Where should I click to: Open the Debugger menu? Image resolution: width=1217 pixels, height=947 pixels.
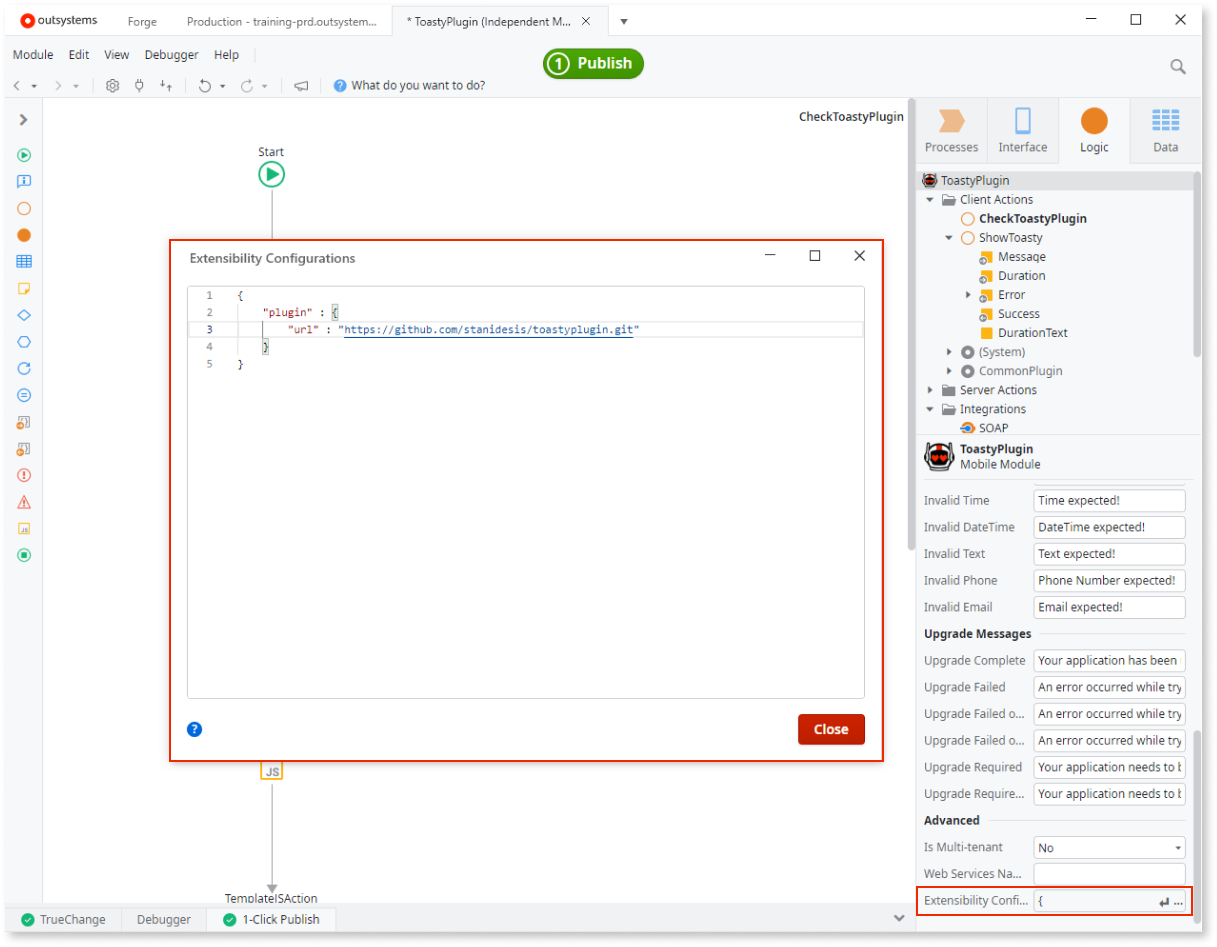point(171,55)
